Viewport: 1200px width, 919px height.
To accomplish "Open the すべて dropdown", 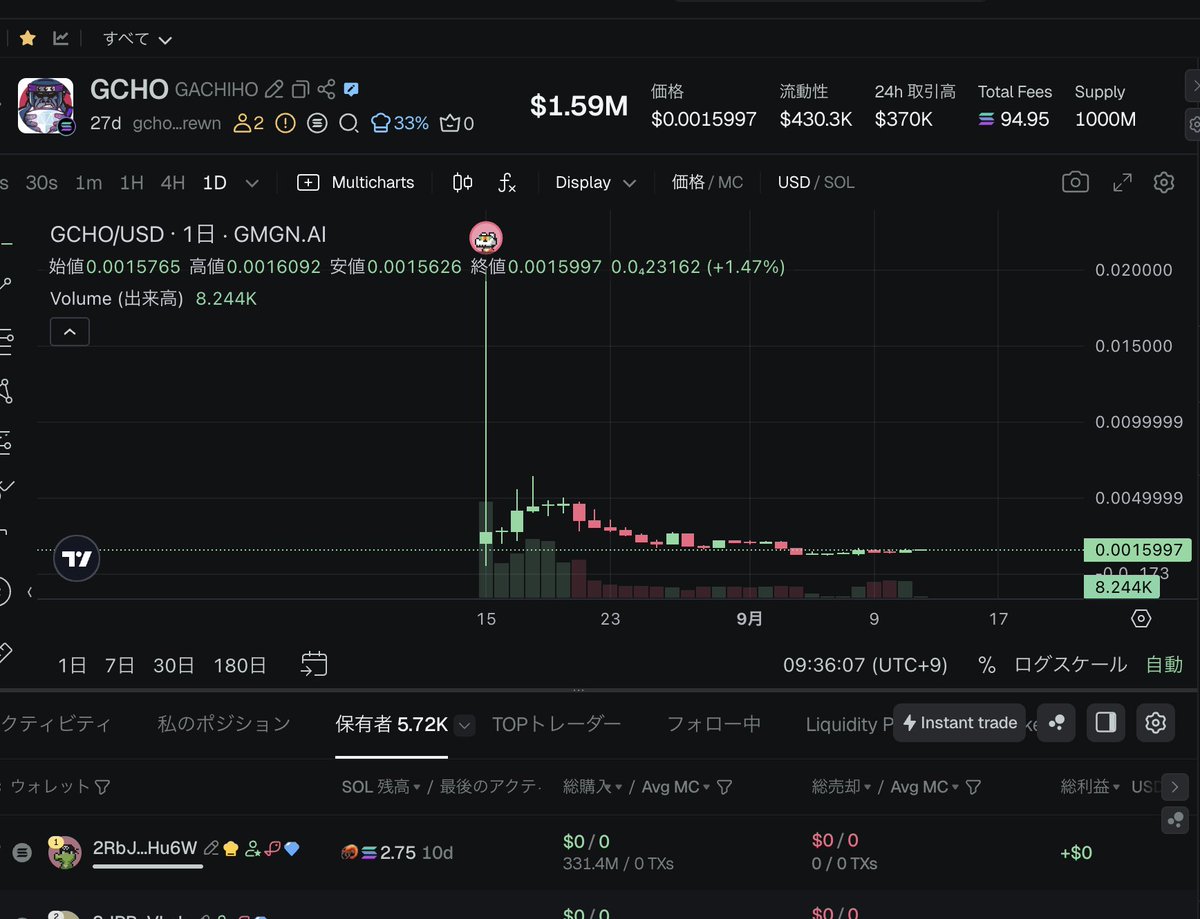I will 138,39.
